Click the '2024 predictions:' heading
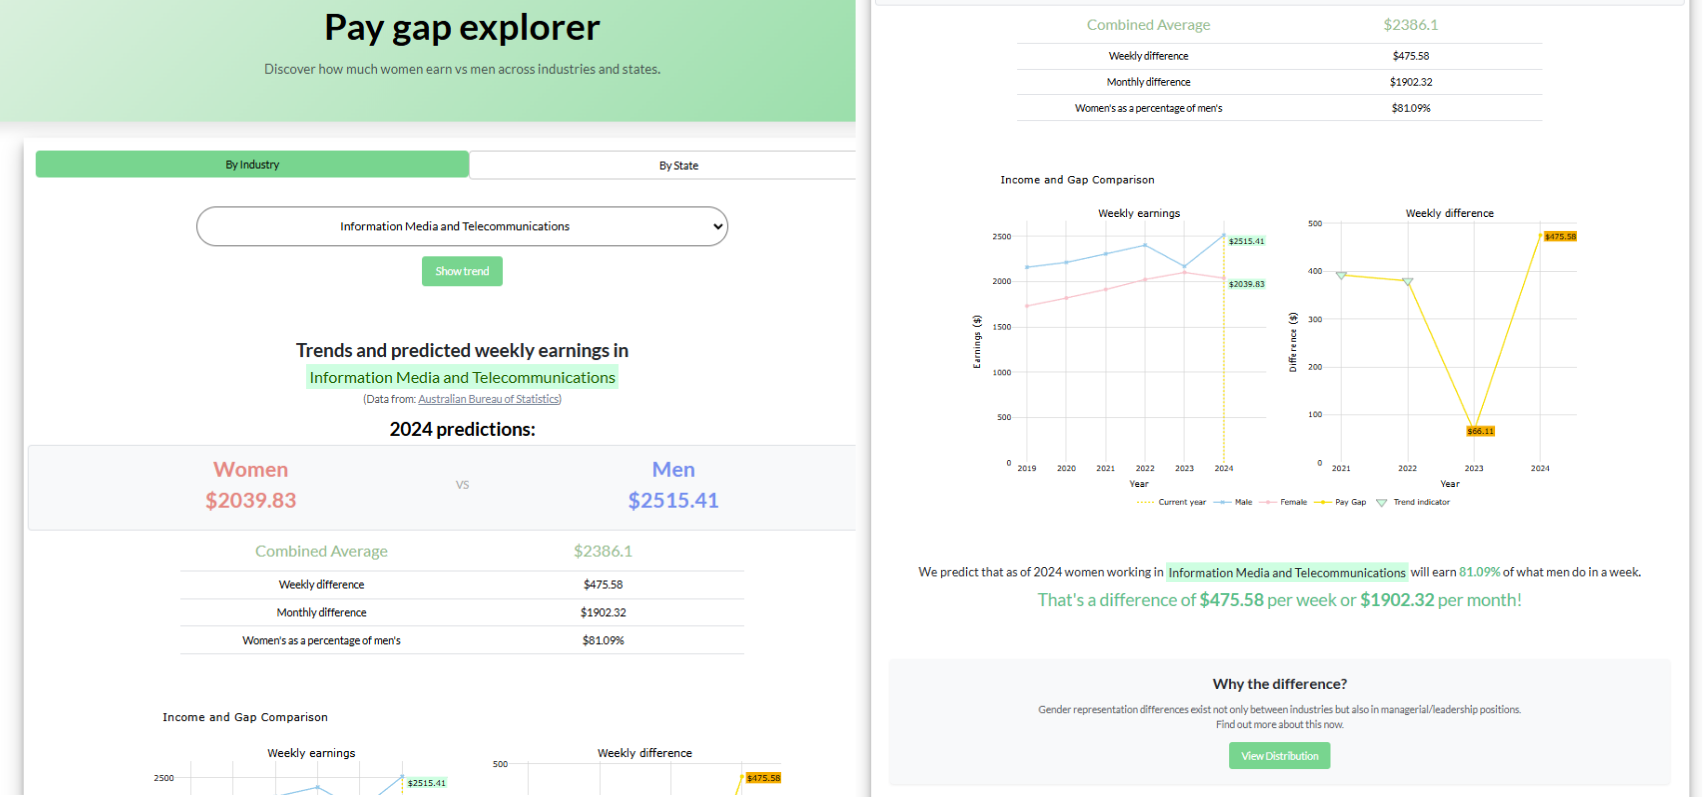 462,429
